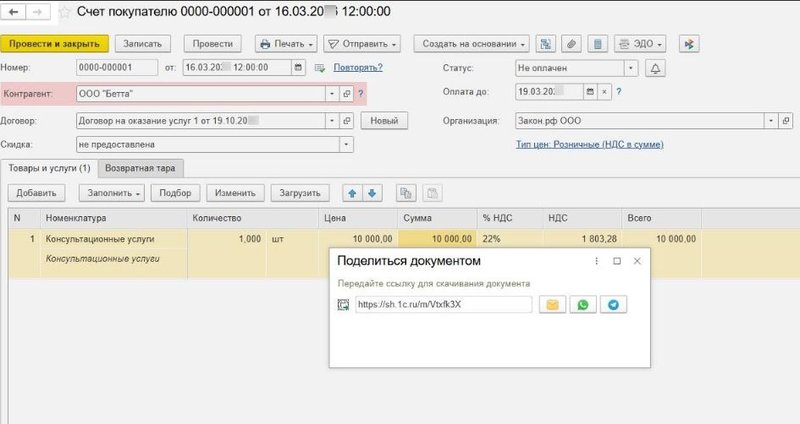The width and height of the screenshot is (800, 424).
Task: Open document structure icon next to Создать на основании
Action: coord(545,44)
